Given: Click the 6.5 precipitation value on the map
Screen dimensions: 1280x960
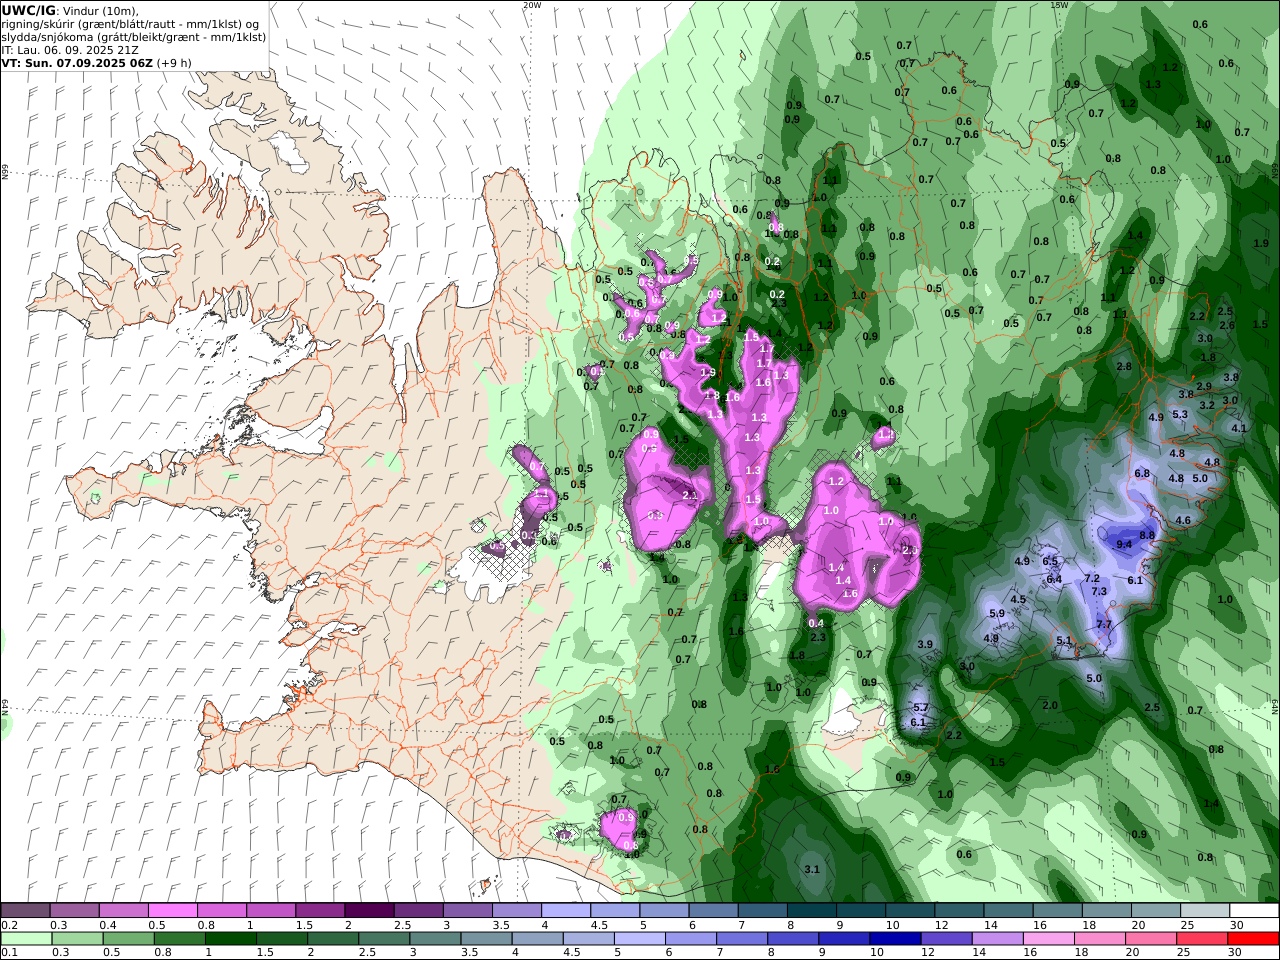Looking at the screenshot, I should pos(1050,561).
